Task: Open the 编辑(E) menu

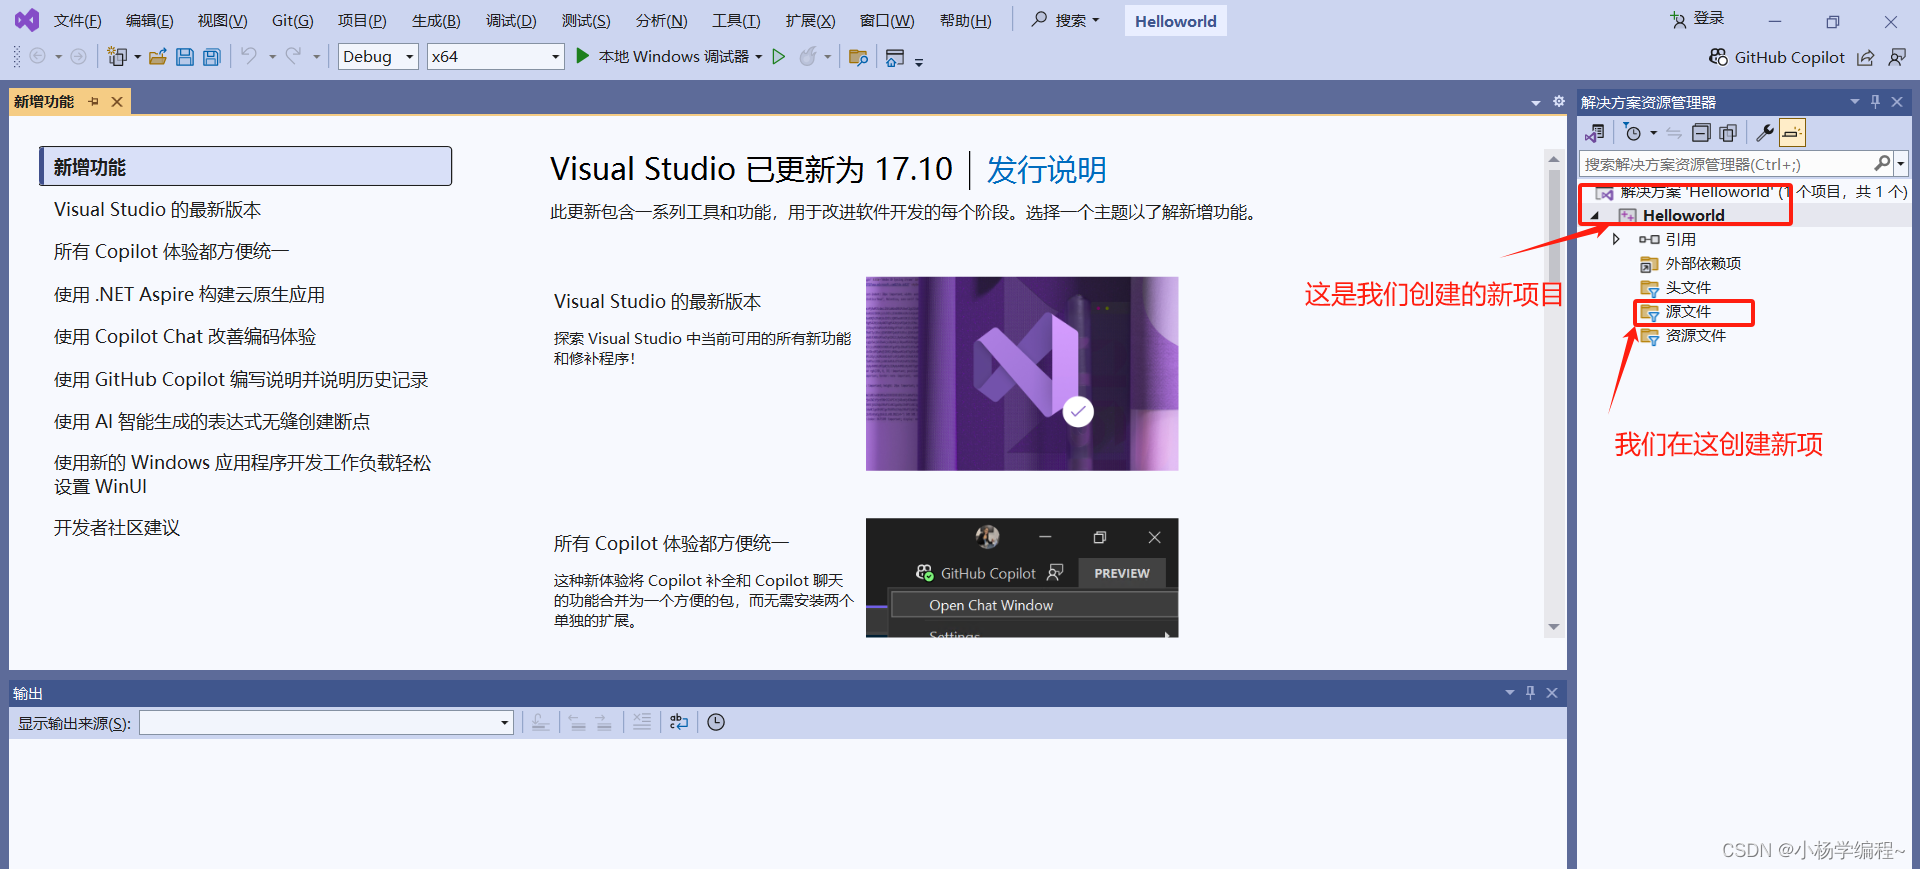Action: [x=150, y=21]
